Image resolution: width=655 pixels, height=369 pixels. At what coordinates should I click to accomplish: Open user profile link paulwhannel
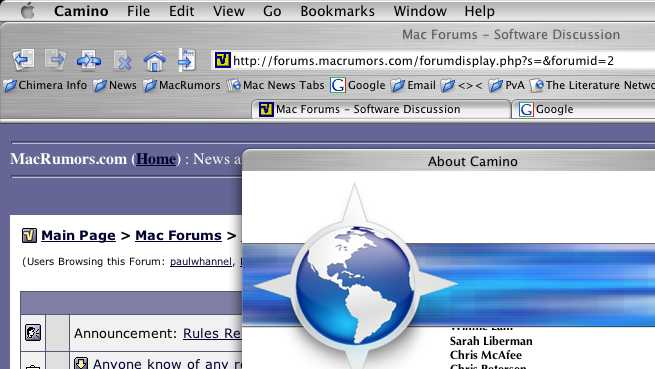201,262
